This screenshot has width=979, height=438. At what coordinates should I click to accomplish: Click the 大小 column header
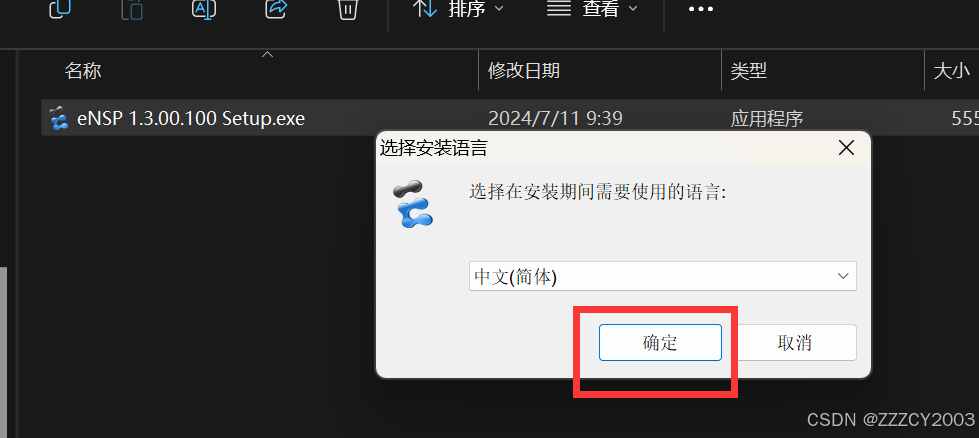tap(952, 71)
